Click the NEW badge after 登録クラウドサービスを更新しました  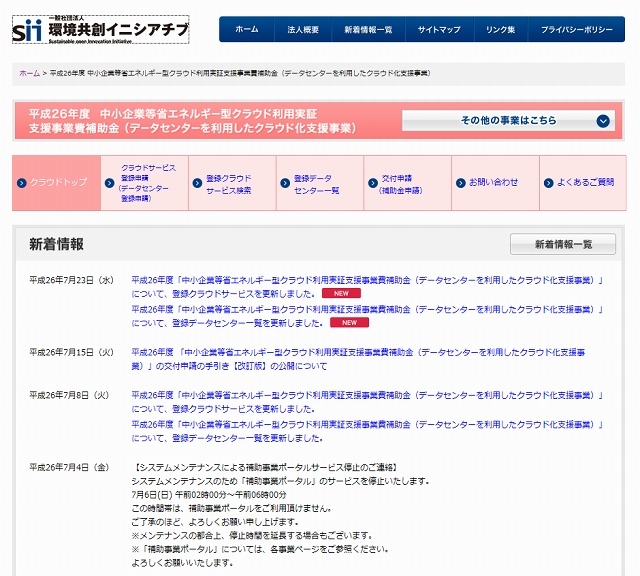click(x=341, y=293)
